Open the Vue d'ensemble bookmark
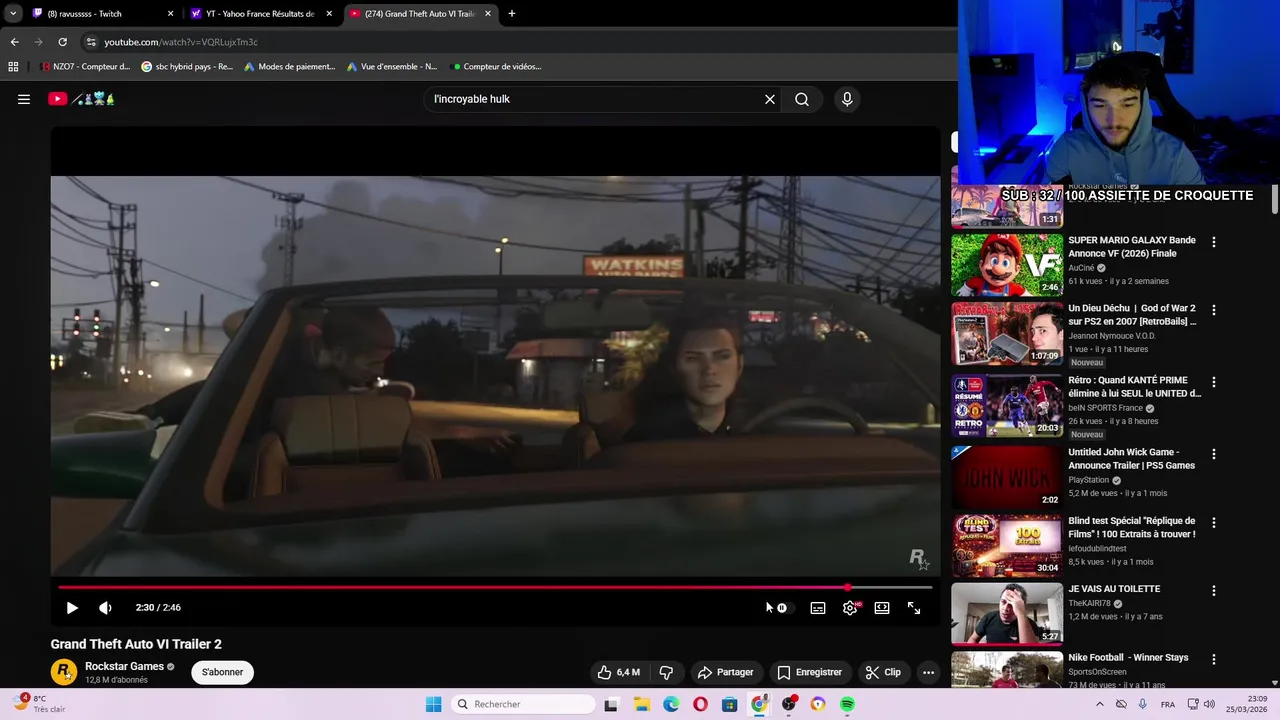Screen dimensions: 1280x720 tap(392, 67)
